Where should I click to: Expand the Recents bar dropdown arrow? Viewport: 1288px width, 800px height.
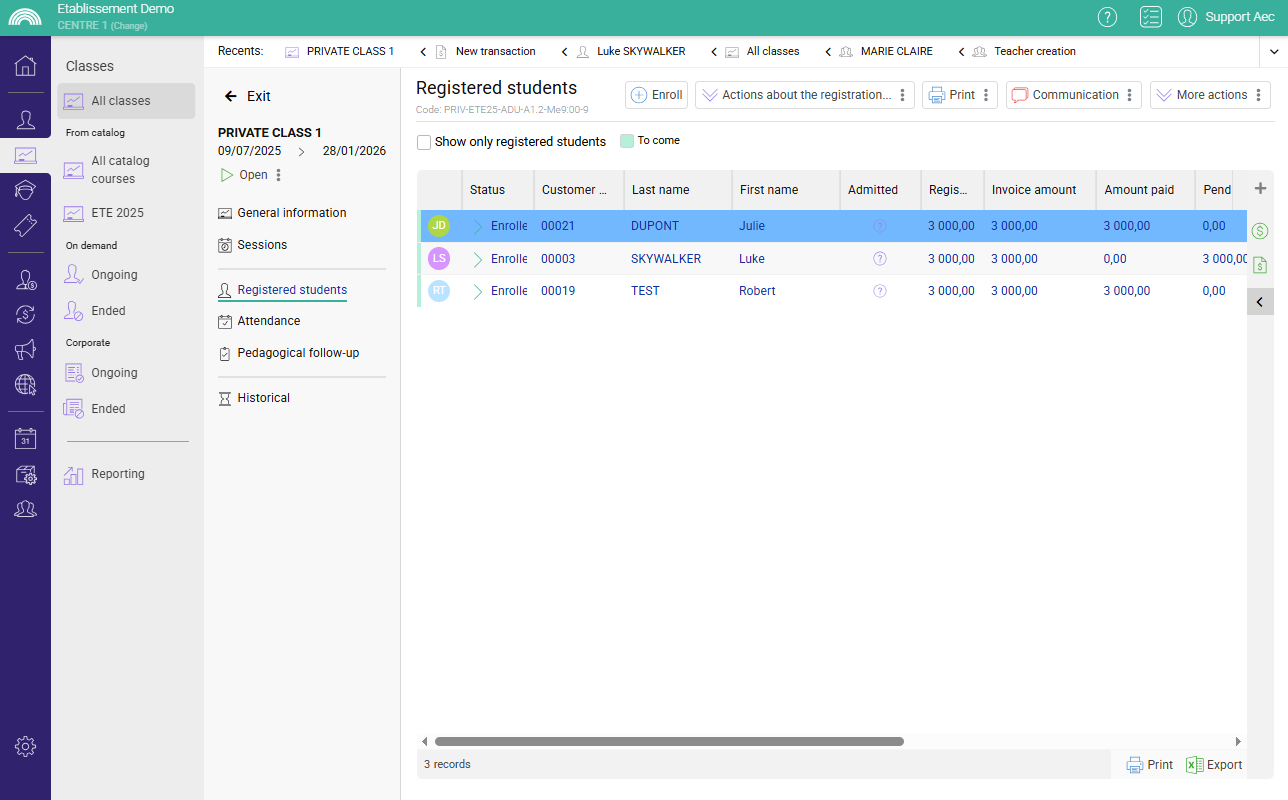tap(1274, 52)
